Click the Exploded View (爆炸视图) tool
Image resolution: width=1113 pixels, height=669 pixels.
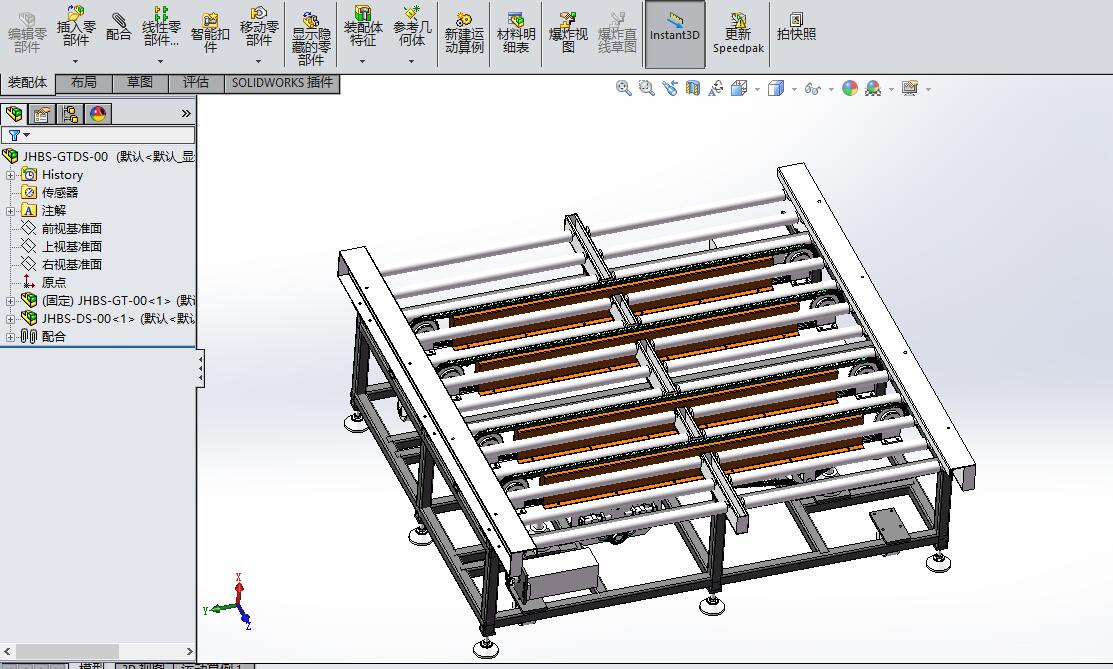568,33
